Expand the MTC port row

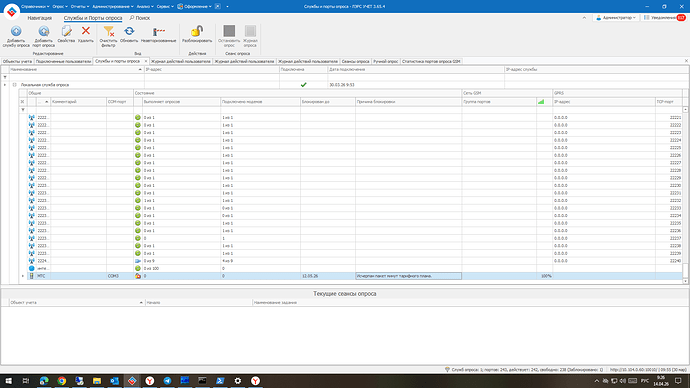click(23, 276)
